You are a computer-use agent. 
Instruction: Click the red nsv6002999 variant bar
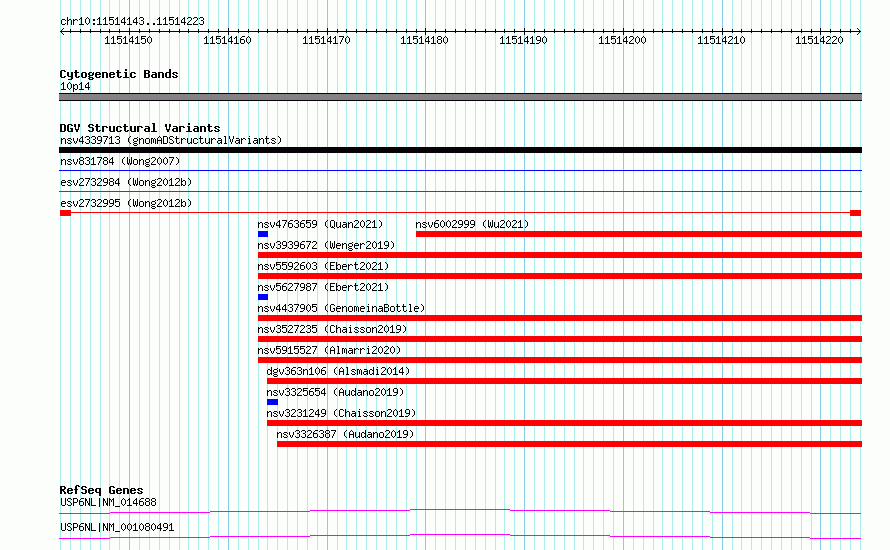tap(639, 234)
